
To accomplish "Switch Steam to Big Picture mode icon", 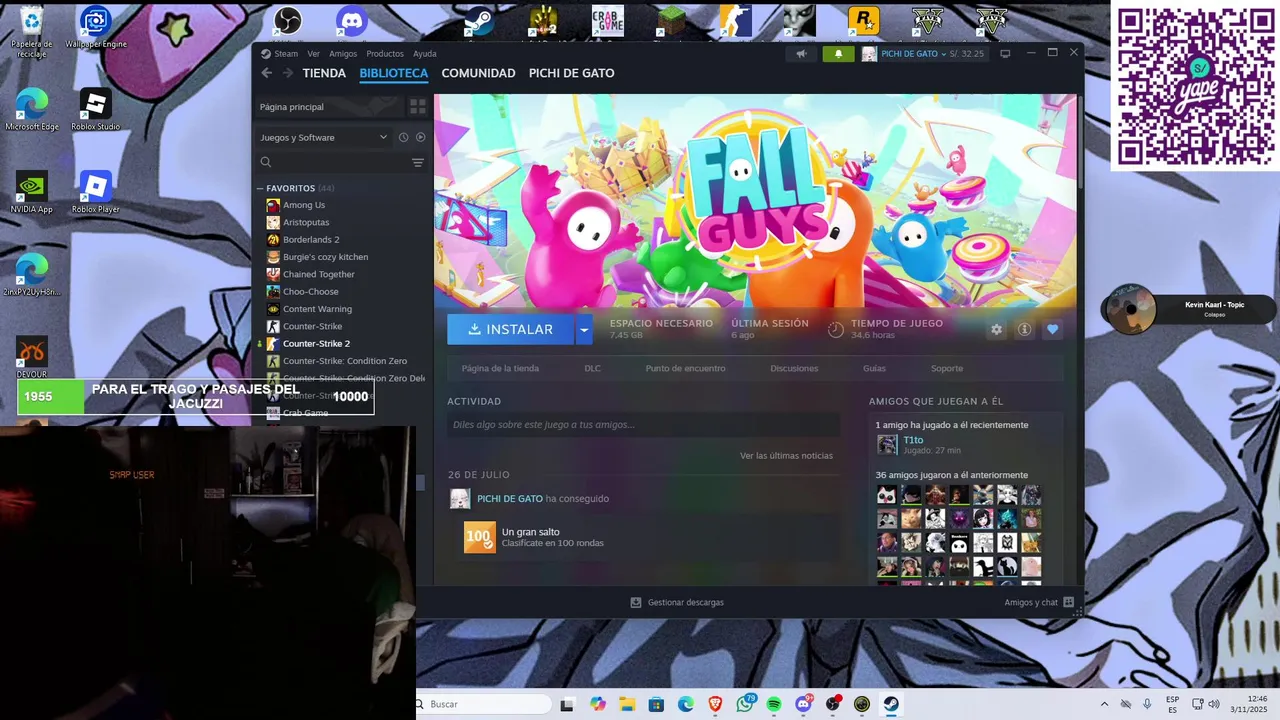I will [1005, 54].
